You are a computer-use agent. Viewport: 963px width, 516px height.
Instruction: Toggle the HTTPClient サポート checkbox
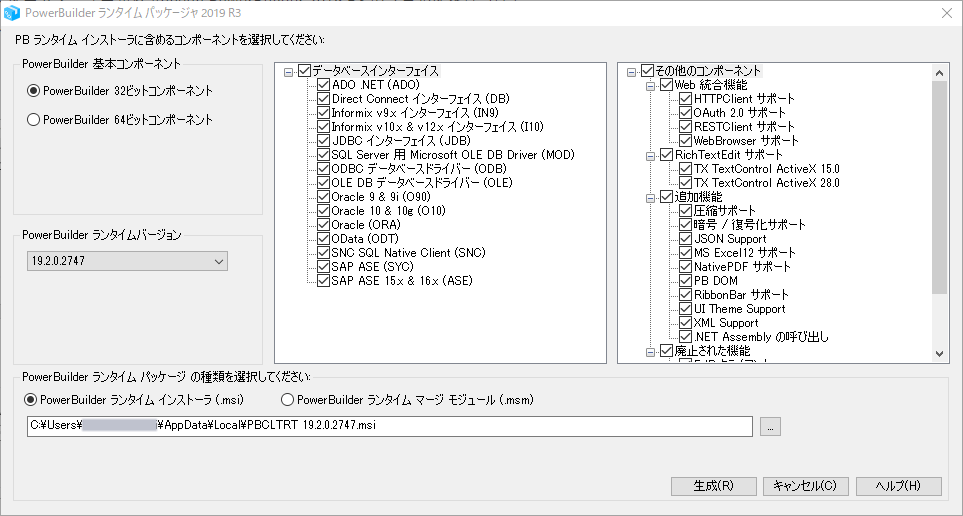pos(685,100)
